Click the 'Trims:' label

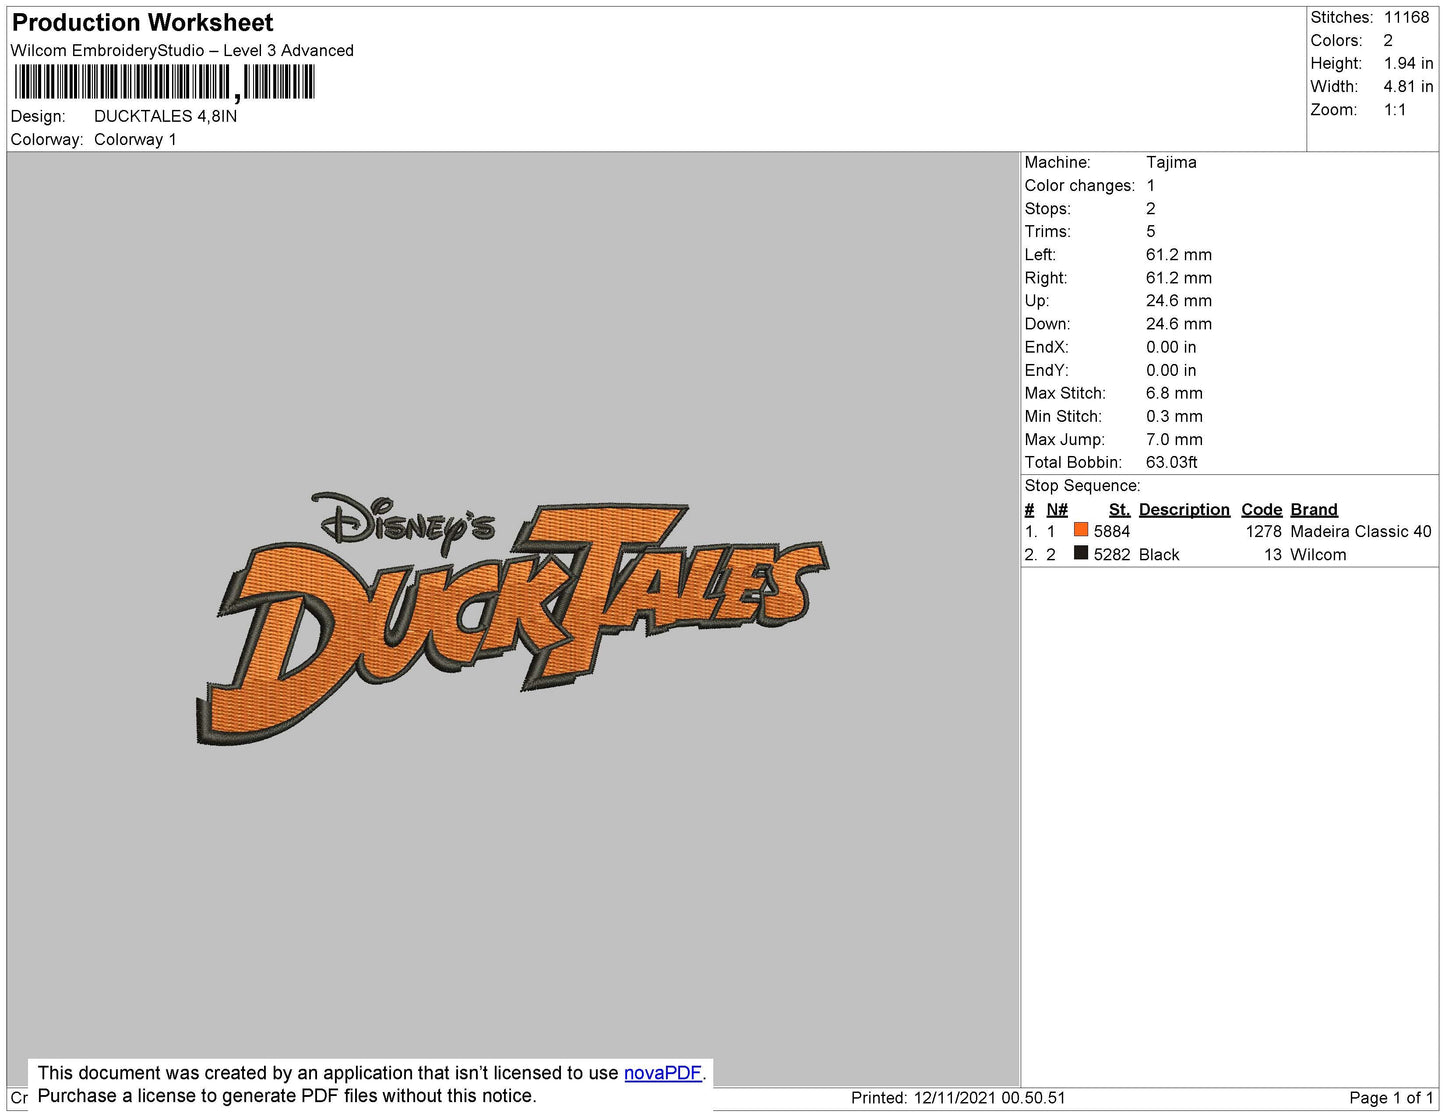(x=1047, y=231)
